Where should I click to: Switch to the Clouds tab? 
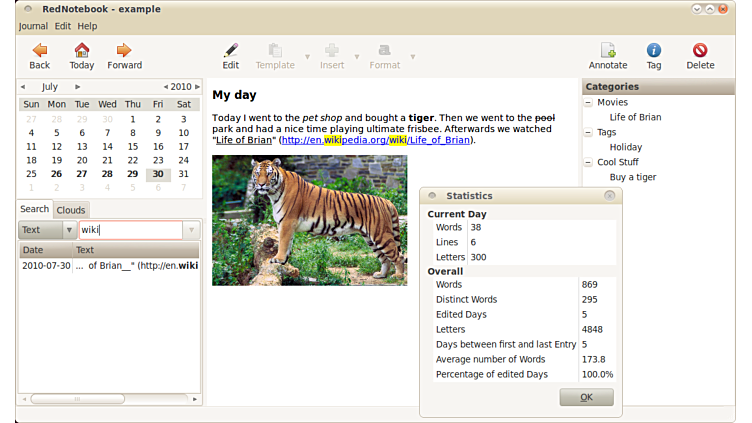click(x=71, y=210)
